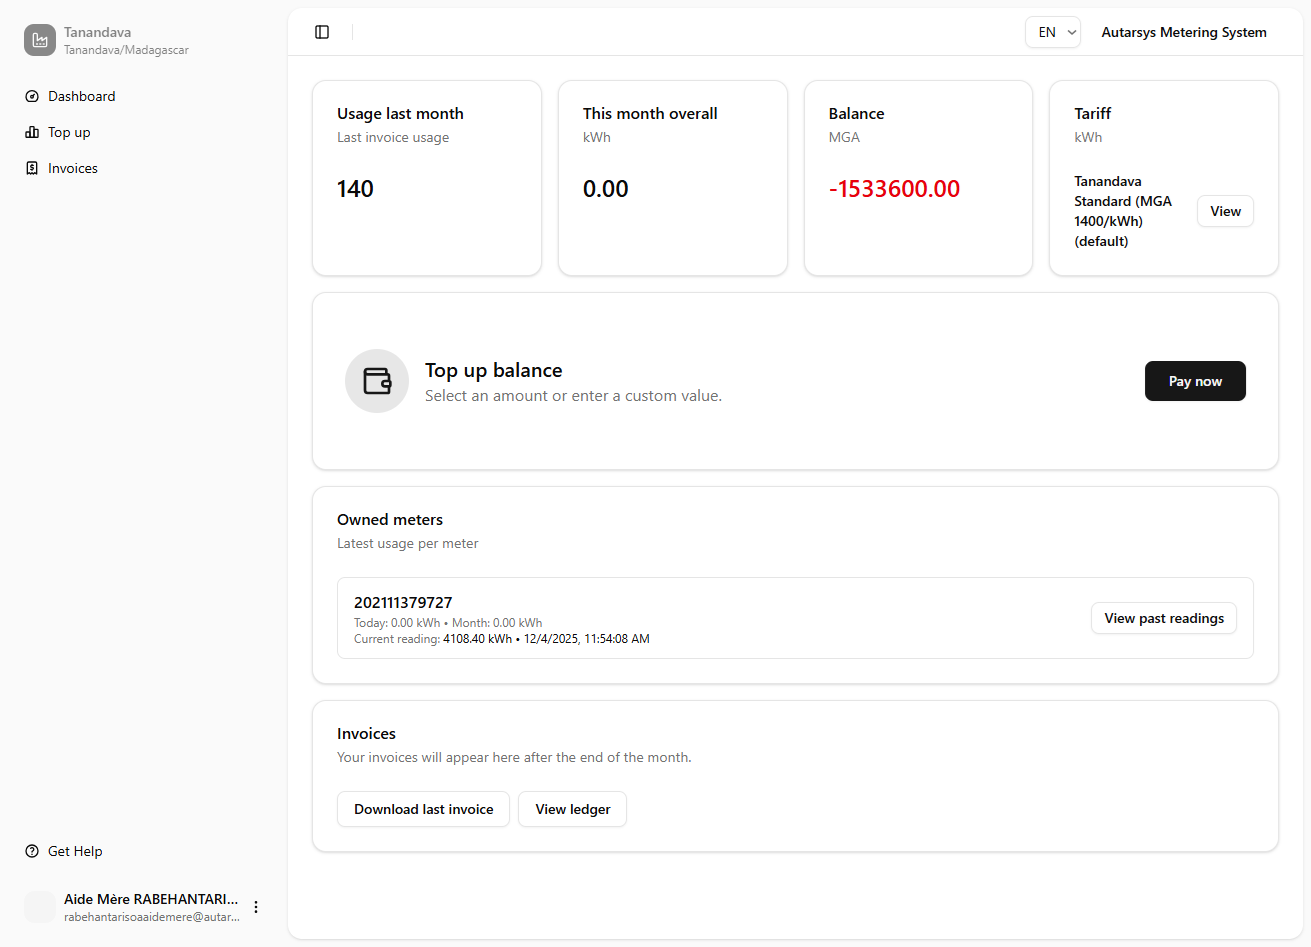Open the EN language dropdown
This screenshot has width=1311, height=947.
(1052, 31)
